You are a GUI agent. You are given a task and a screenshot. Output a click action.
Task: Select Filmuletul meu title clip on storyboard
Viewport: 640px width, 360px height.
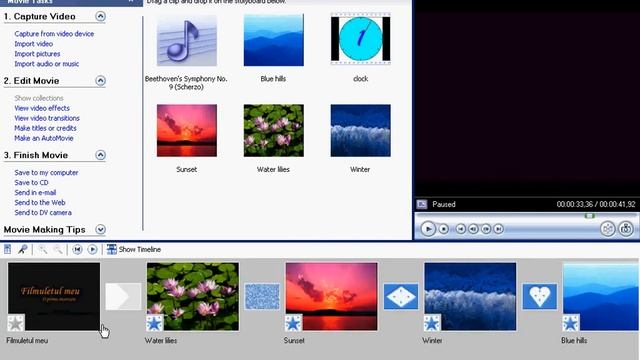click(54, 296)
